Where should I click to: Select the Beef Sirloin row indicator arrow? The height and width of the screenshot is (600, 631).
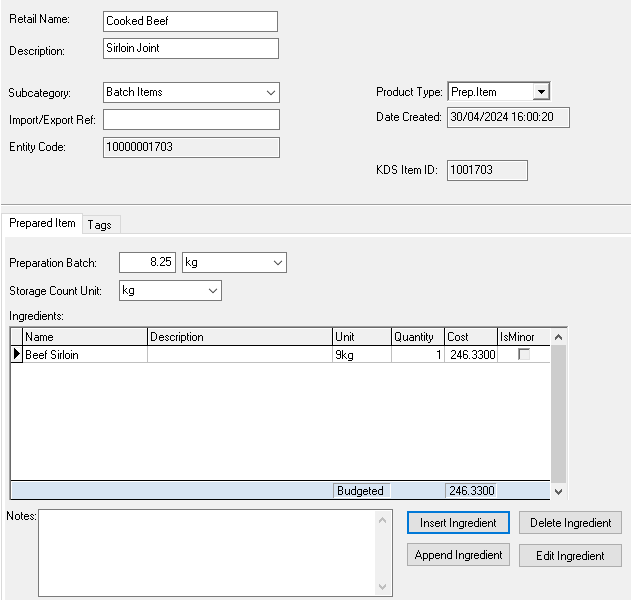pyautogui.click(x=16, y=355)
